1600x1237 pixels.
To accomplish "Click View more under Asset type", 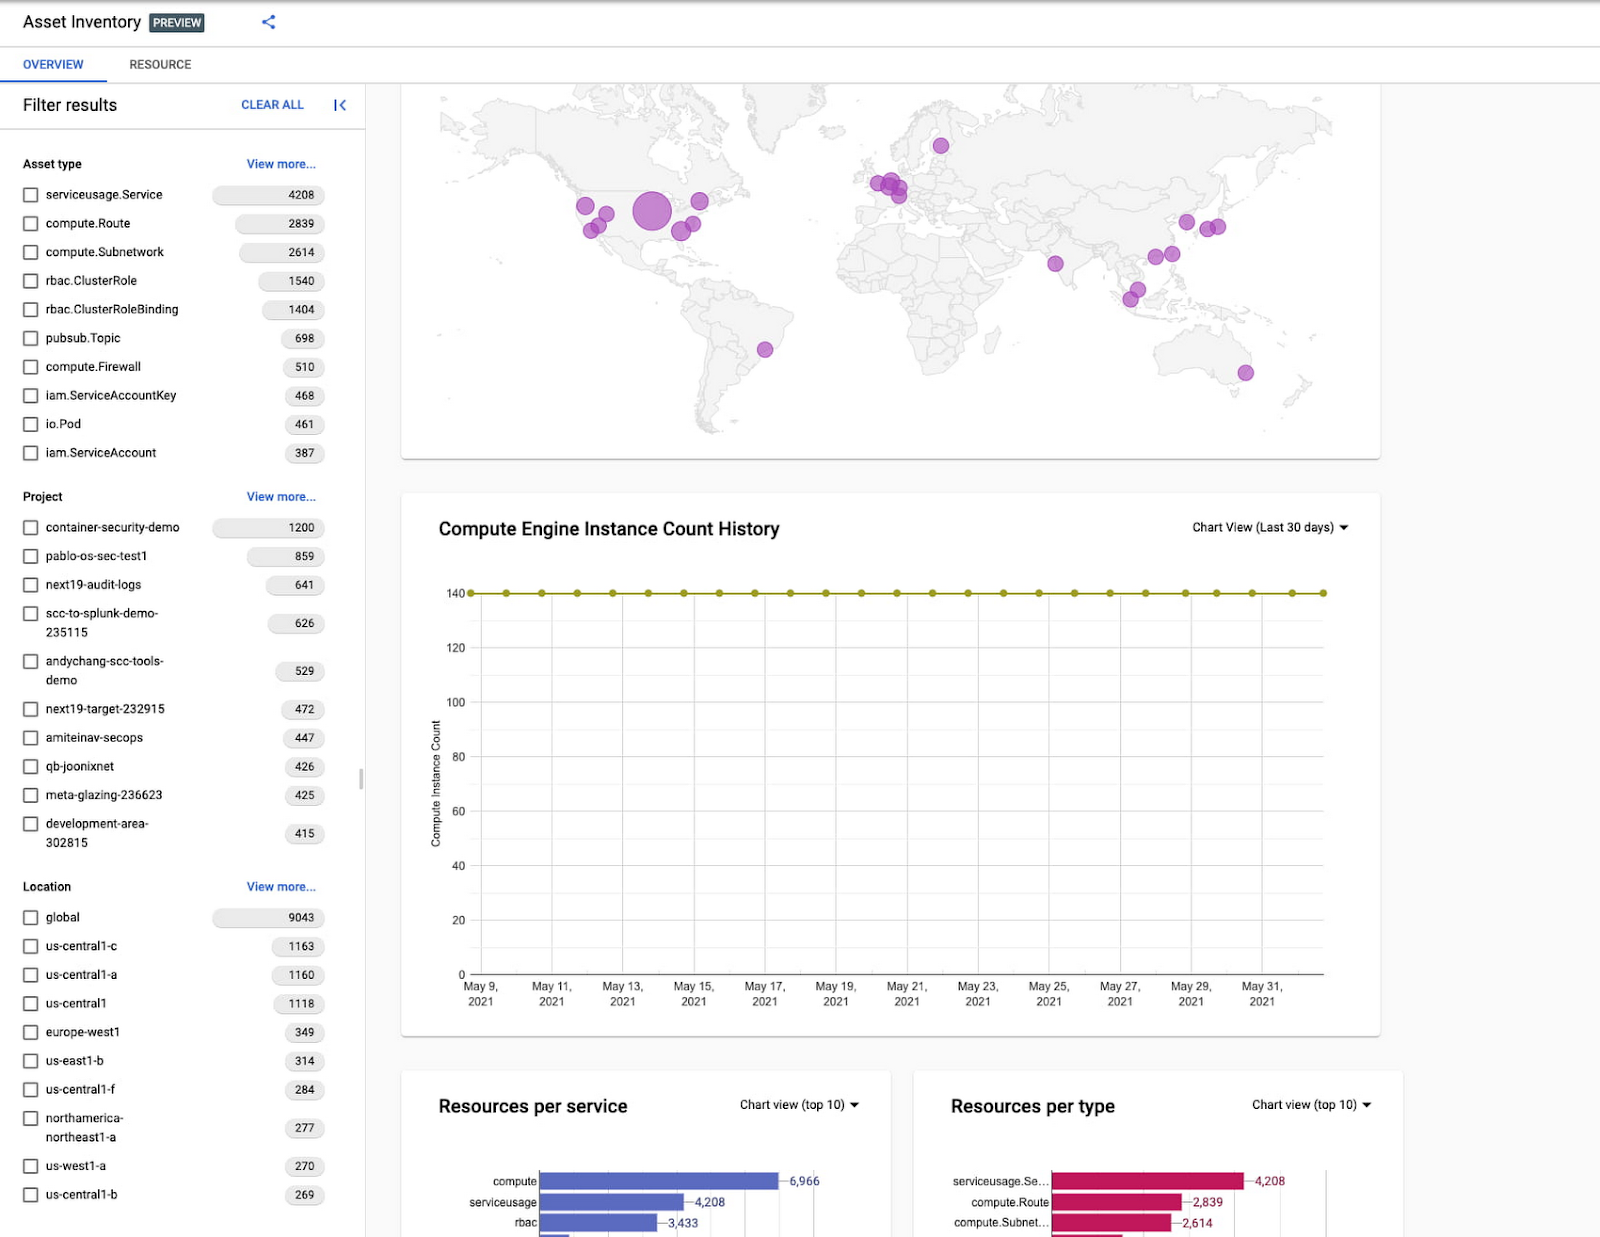I will (x=280, y=163).
